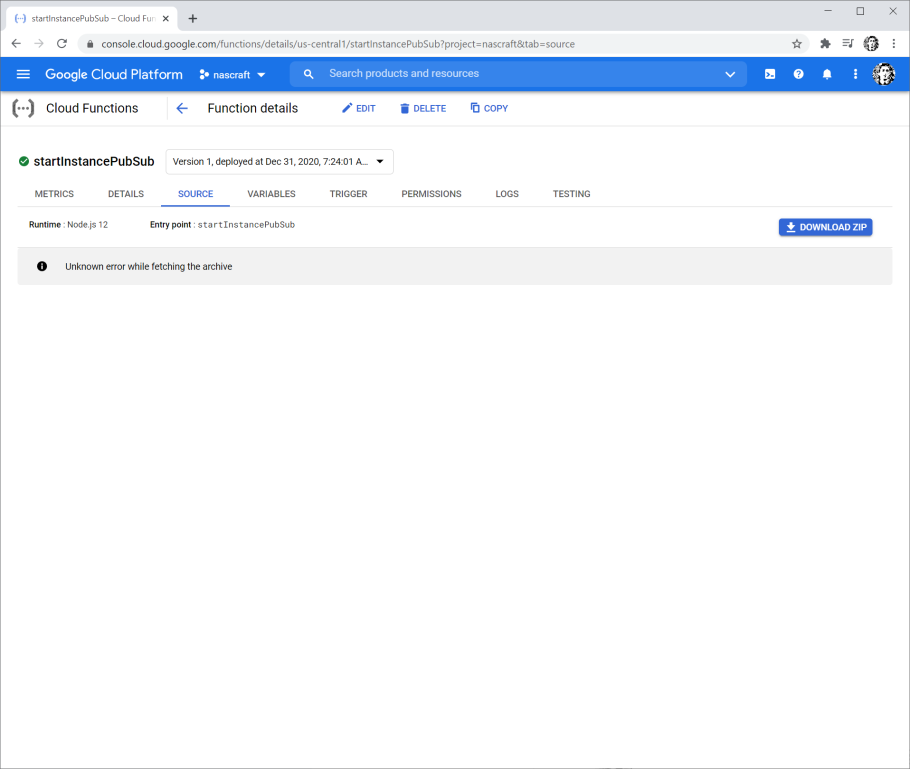Expand the nascraft project selector
Image resolution: width=910 pixels, height=769 pixels.
point(233,75)
